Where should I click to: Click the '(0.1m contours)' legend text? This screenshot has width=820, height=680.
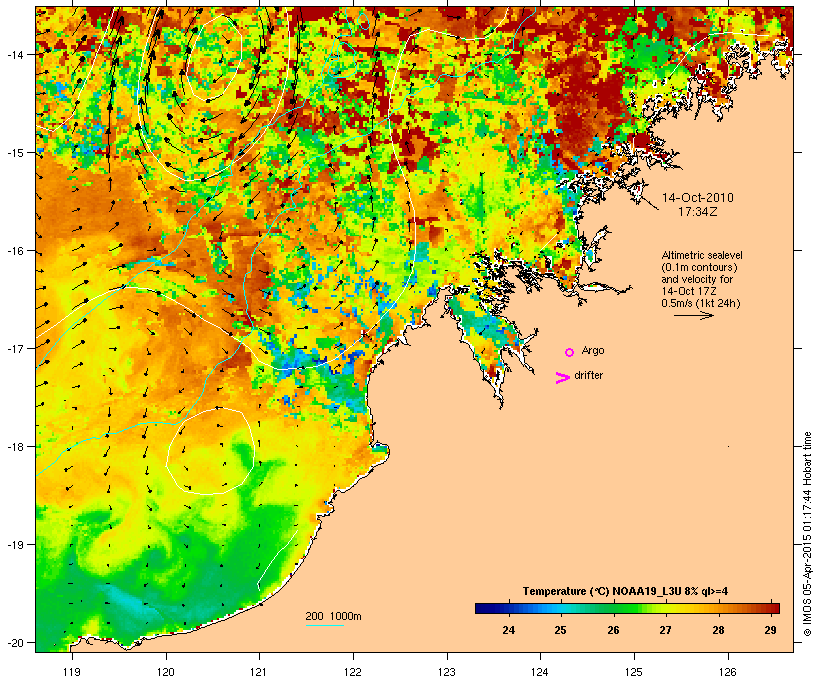699,267
